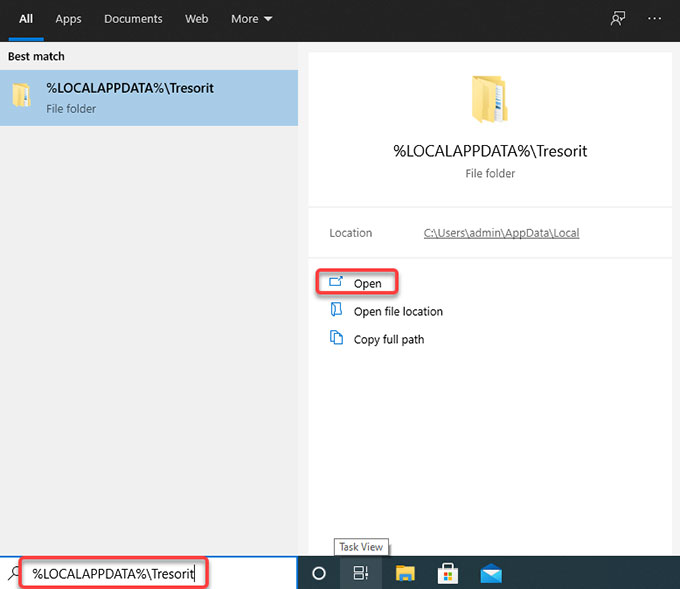Click the large folder thumbnail in preview pane

[x=490, y=99]
